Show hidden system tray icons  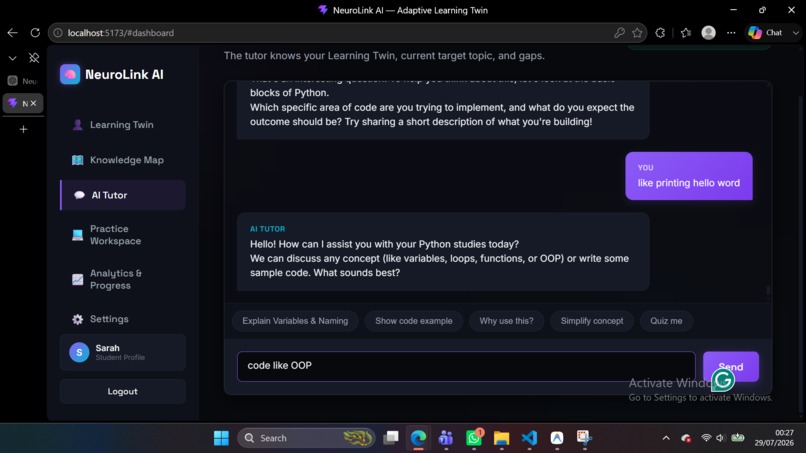click(666, 438)
